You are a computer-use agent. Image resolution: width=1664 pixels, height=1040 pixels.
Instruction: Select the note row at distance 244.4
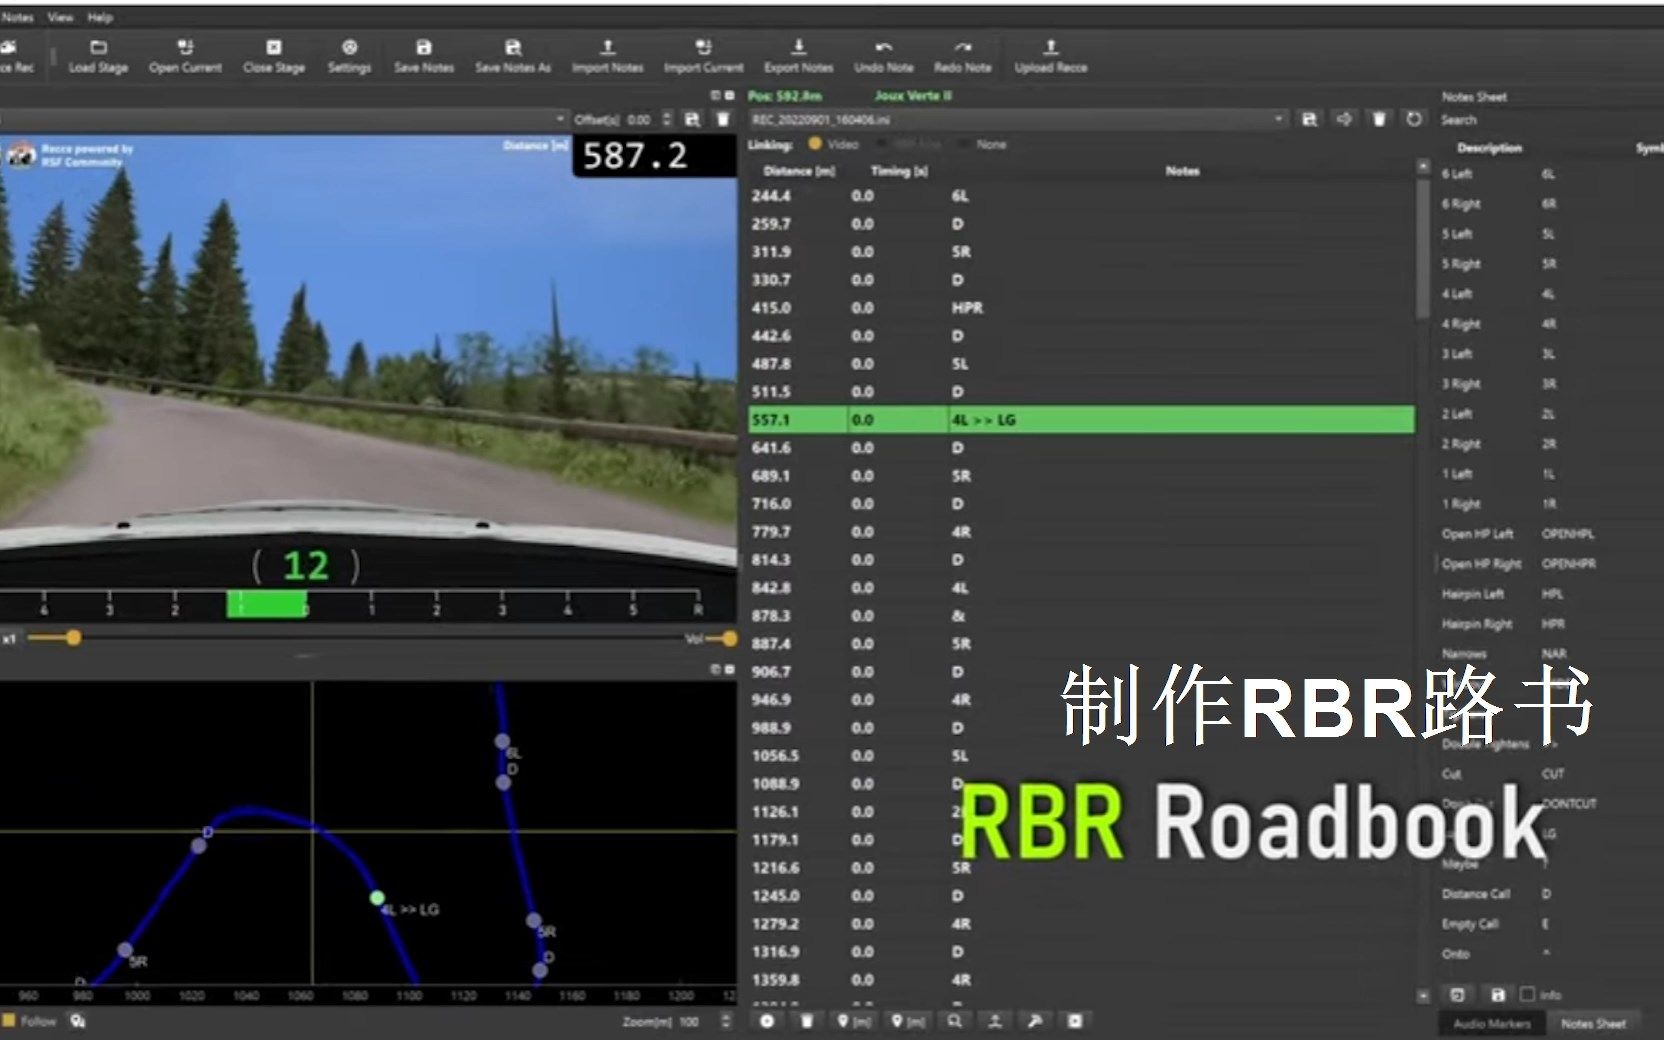tap(1081, 196)
